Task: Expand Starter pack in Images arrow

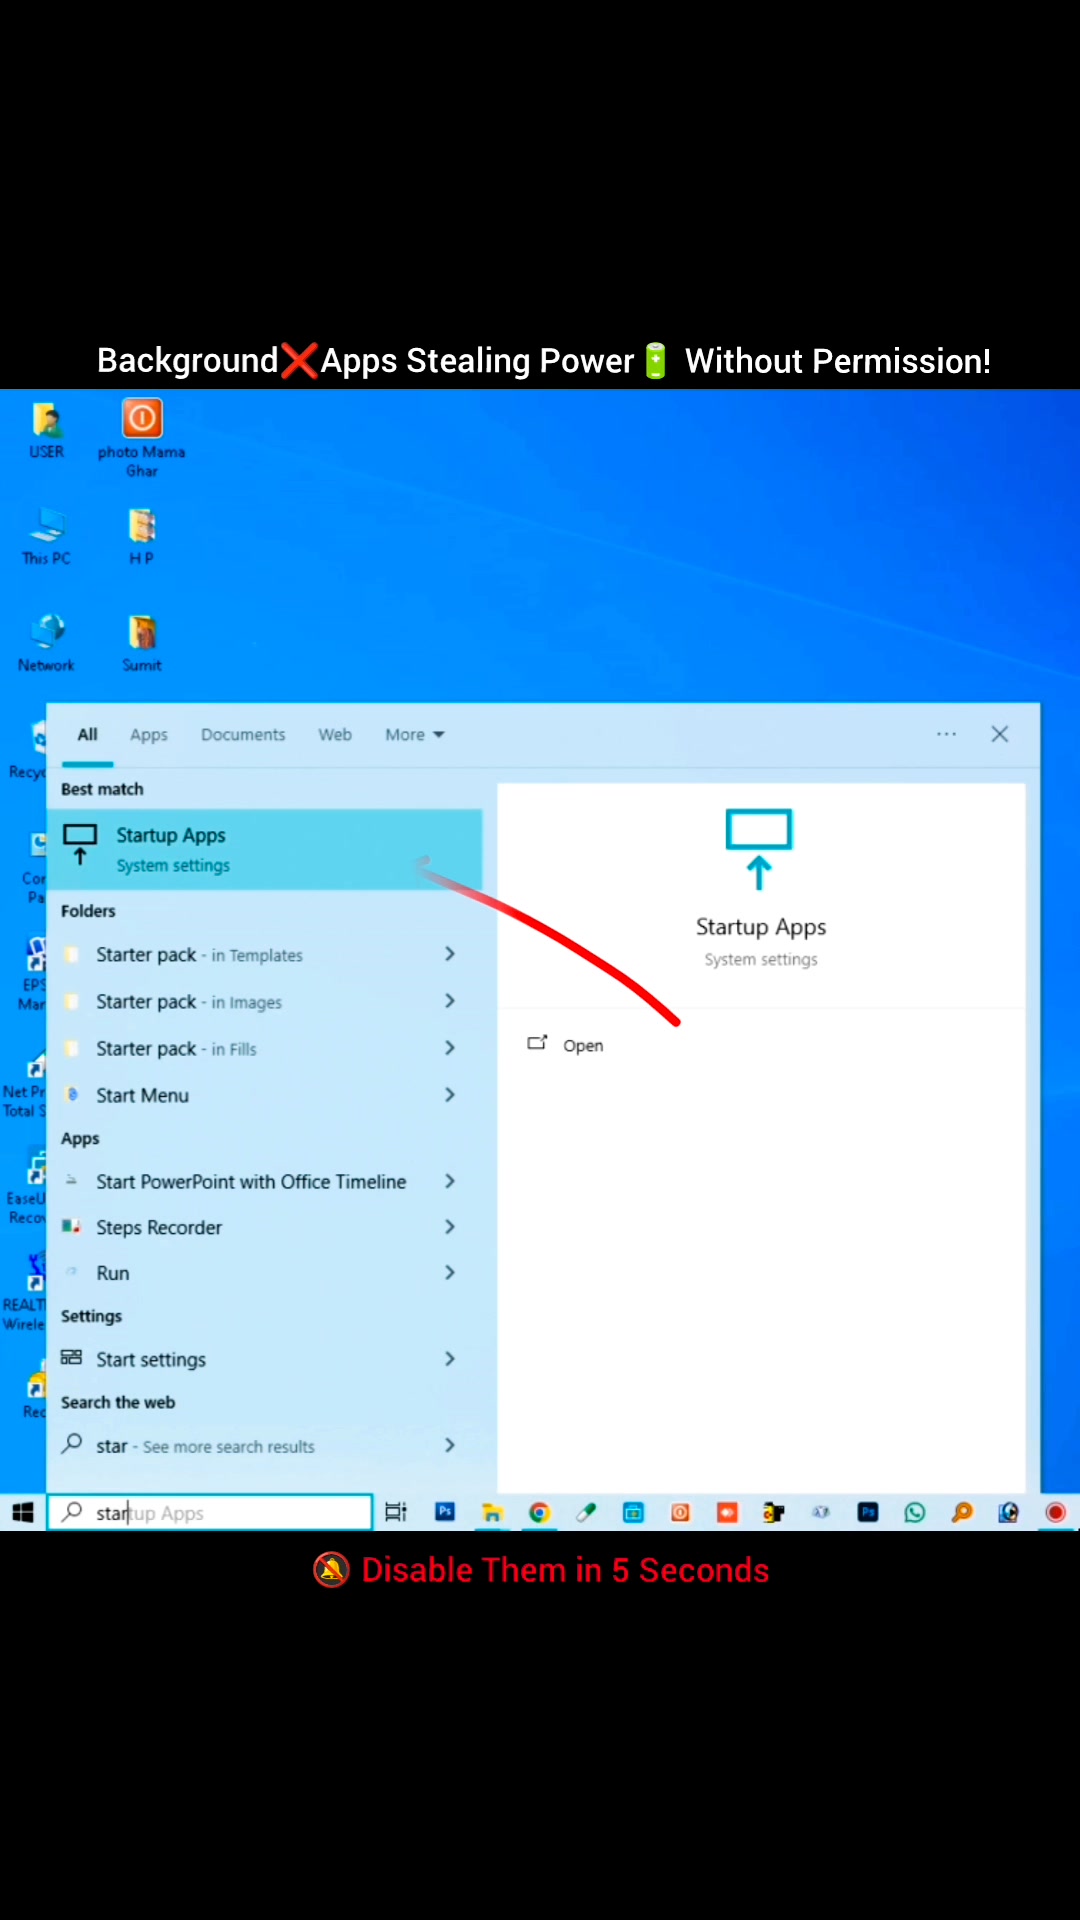Action: click(x=450, y=1001)
